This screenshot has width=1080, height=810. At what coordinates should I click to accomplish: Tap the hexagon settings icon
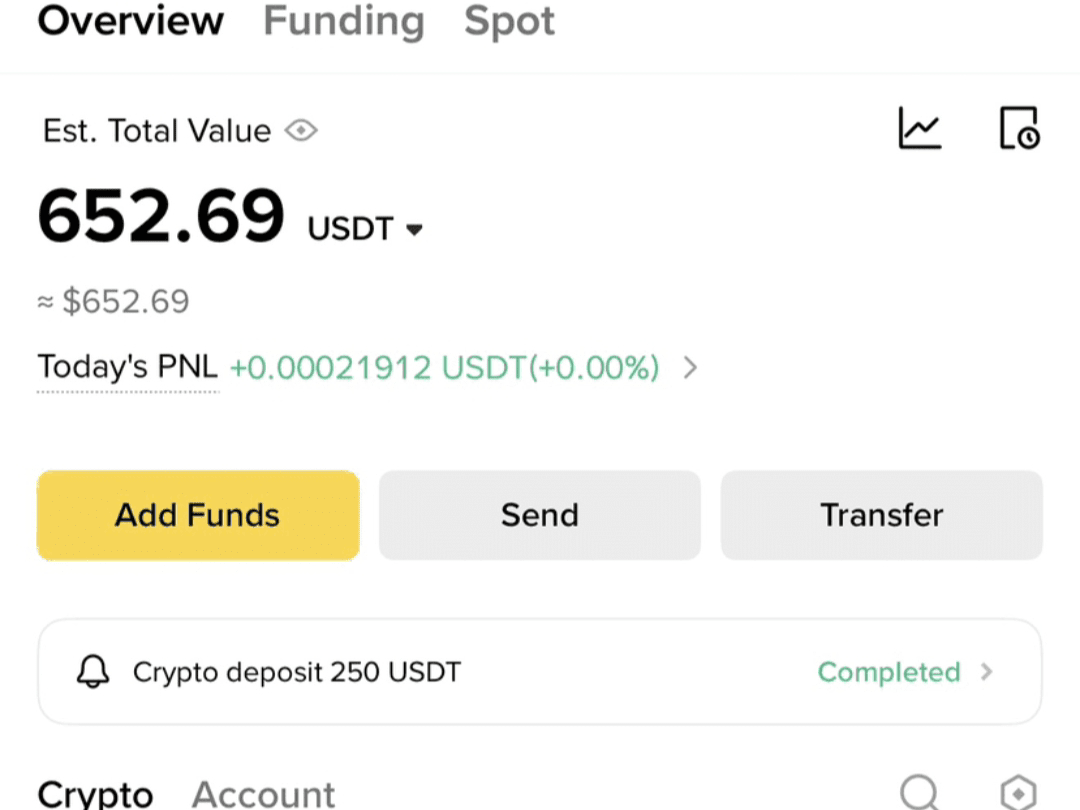tap(1019, 792)
